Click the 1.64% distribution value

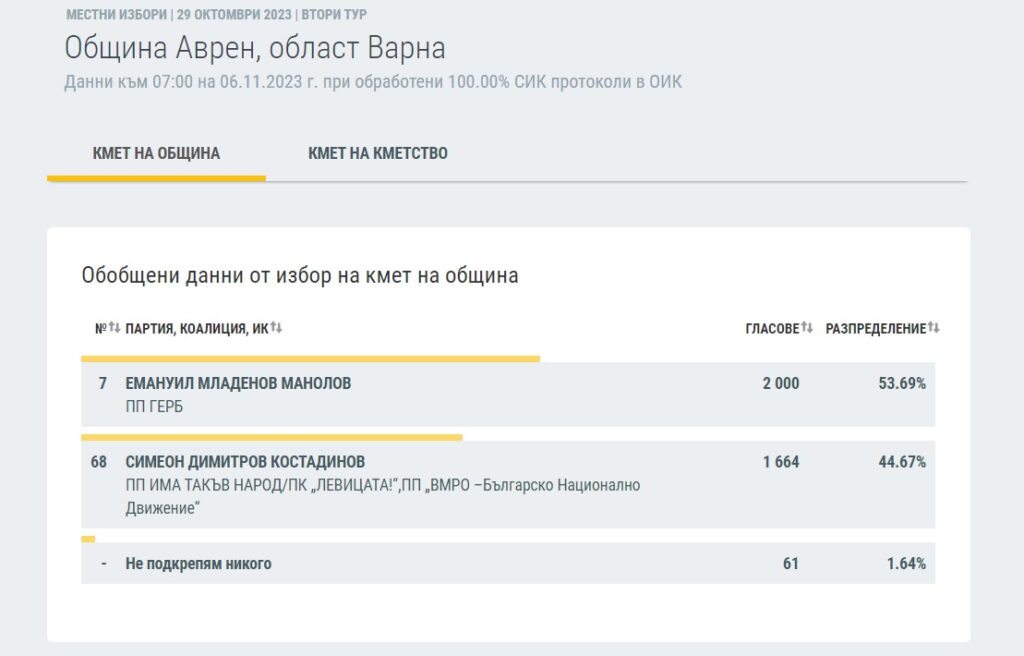coord(906,564)
